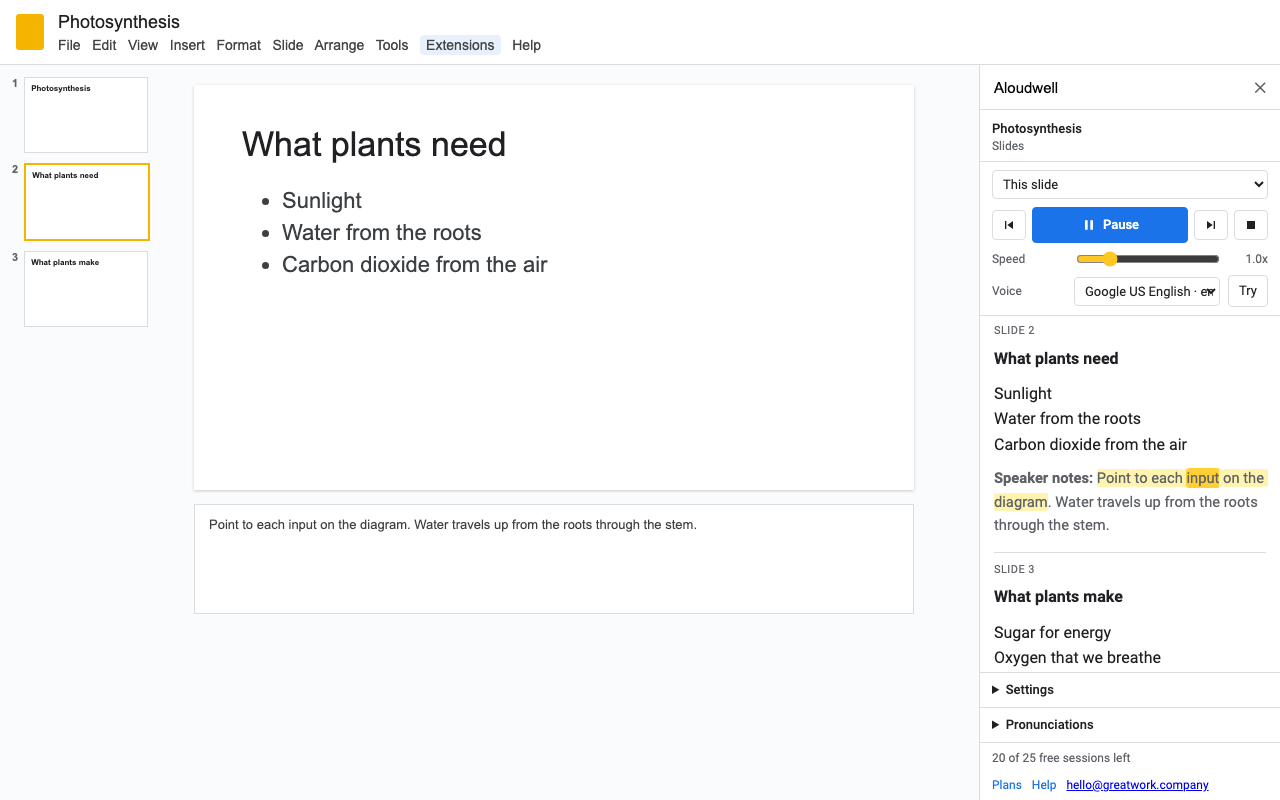Select slide 2 thumbnail 'What plants need'
Screen dimensions: 1280x800
tap(87, 202)
